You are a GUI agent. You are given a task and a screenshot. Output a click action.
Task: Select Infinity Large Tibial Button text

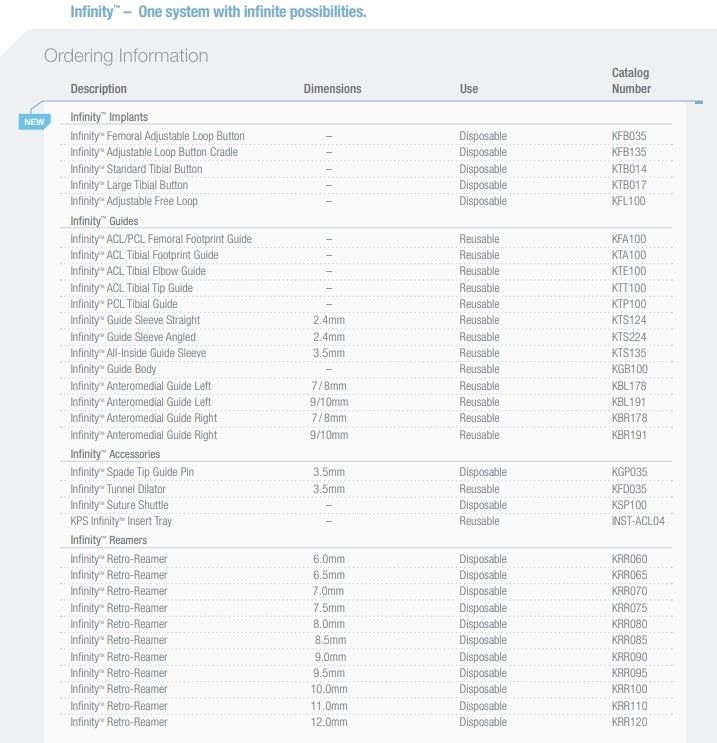click(129, 185)
